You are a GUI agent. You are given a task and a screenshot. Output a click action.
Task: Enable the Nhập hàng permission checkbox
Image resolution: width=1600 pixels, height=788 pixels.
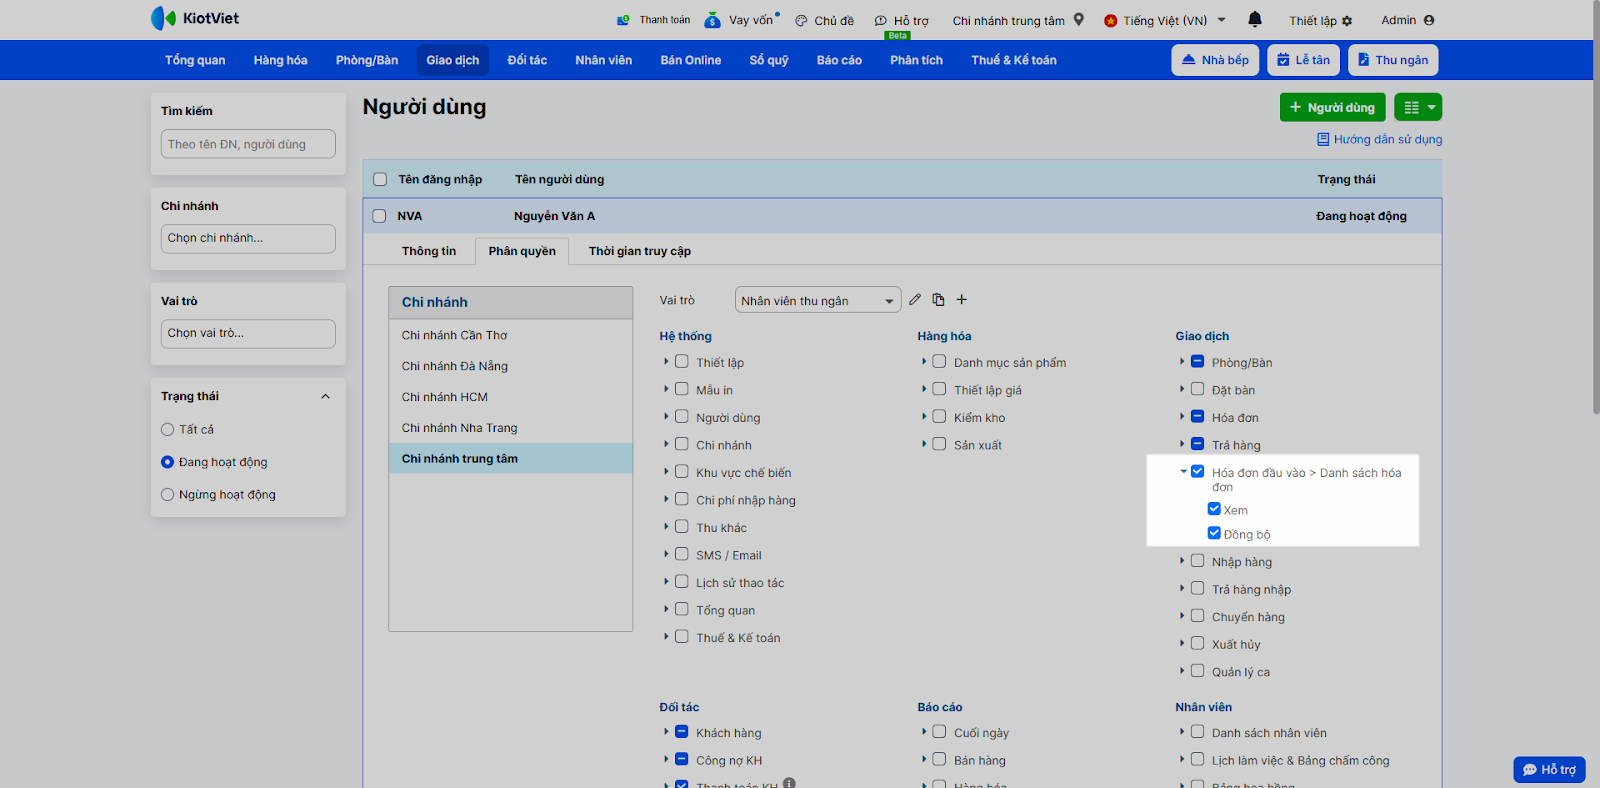[1197, 561]
